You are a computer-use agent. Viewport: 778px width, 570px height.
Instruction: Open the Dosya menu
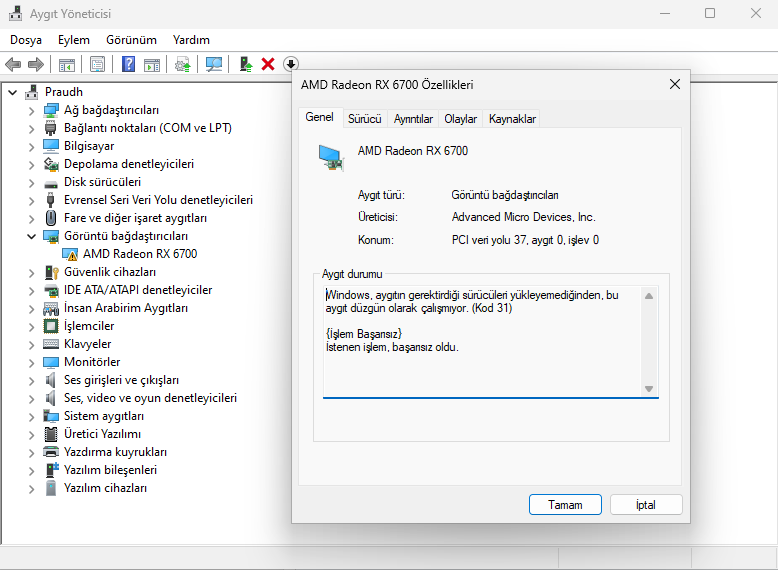(x=26, y=40)
